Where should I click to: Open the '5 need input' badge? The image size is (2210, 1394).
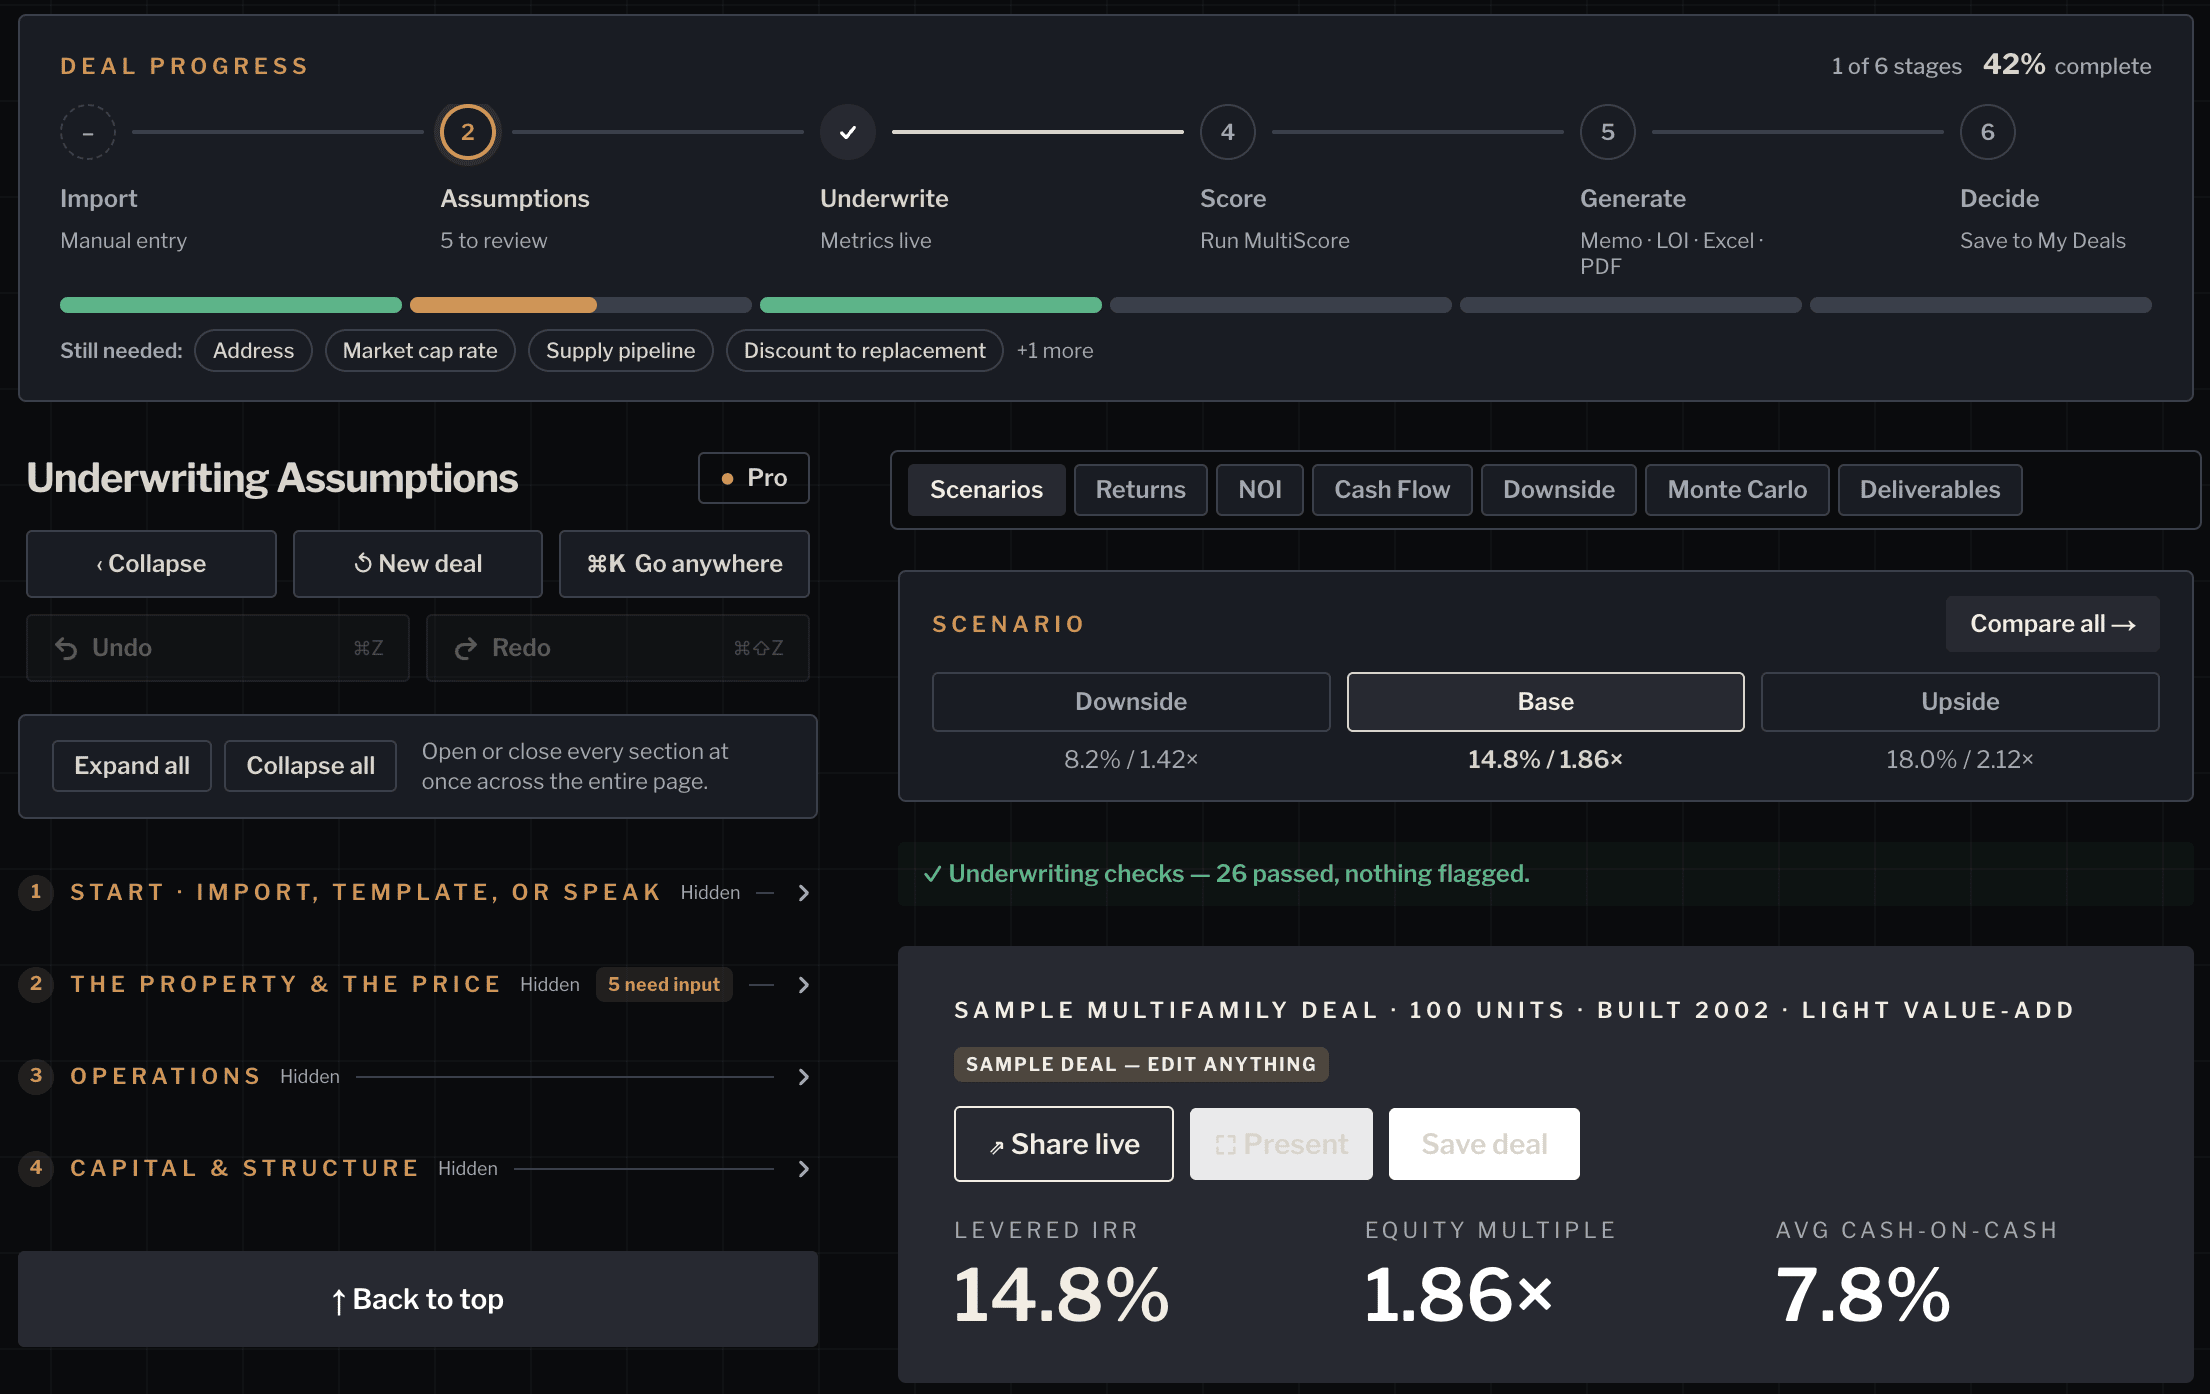pos(664,985)
